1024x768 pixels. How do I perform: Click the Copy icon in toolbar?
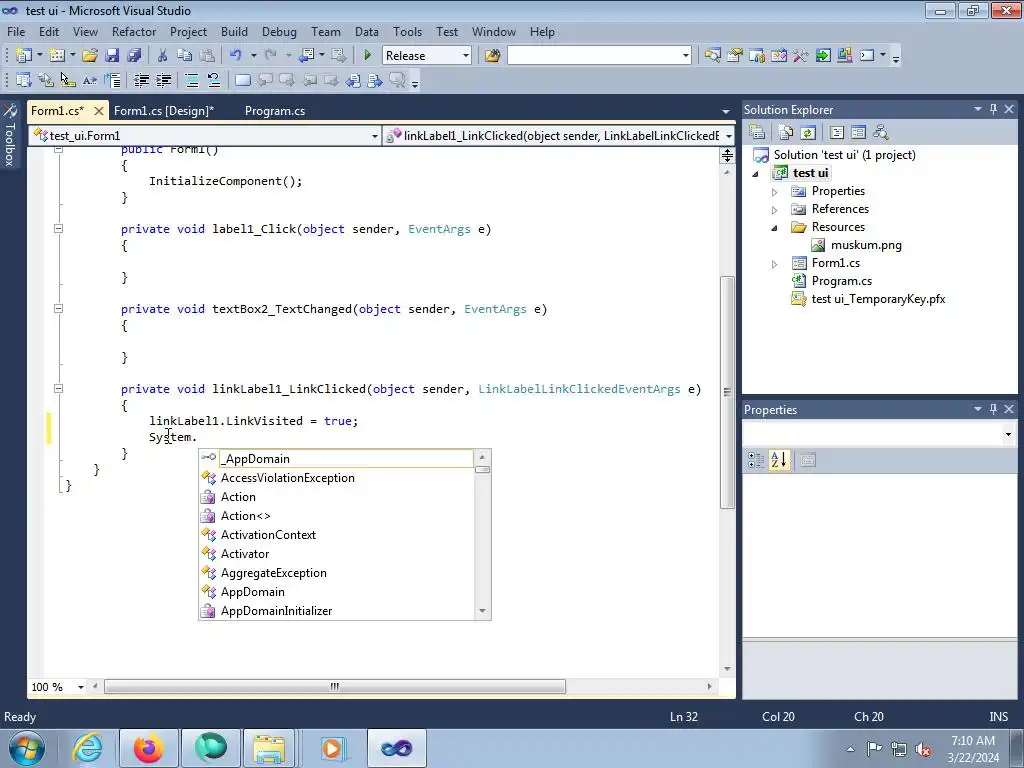tap(185, 56)
